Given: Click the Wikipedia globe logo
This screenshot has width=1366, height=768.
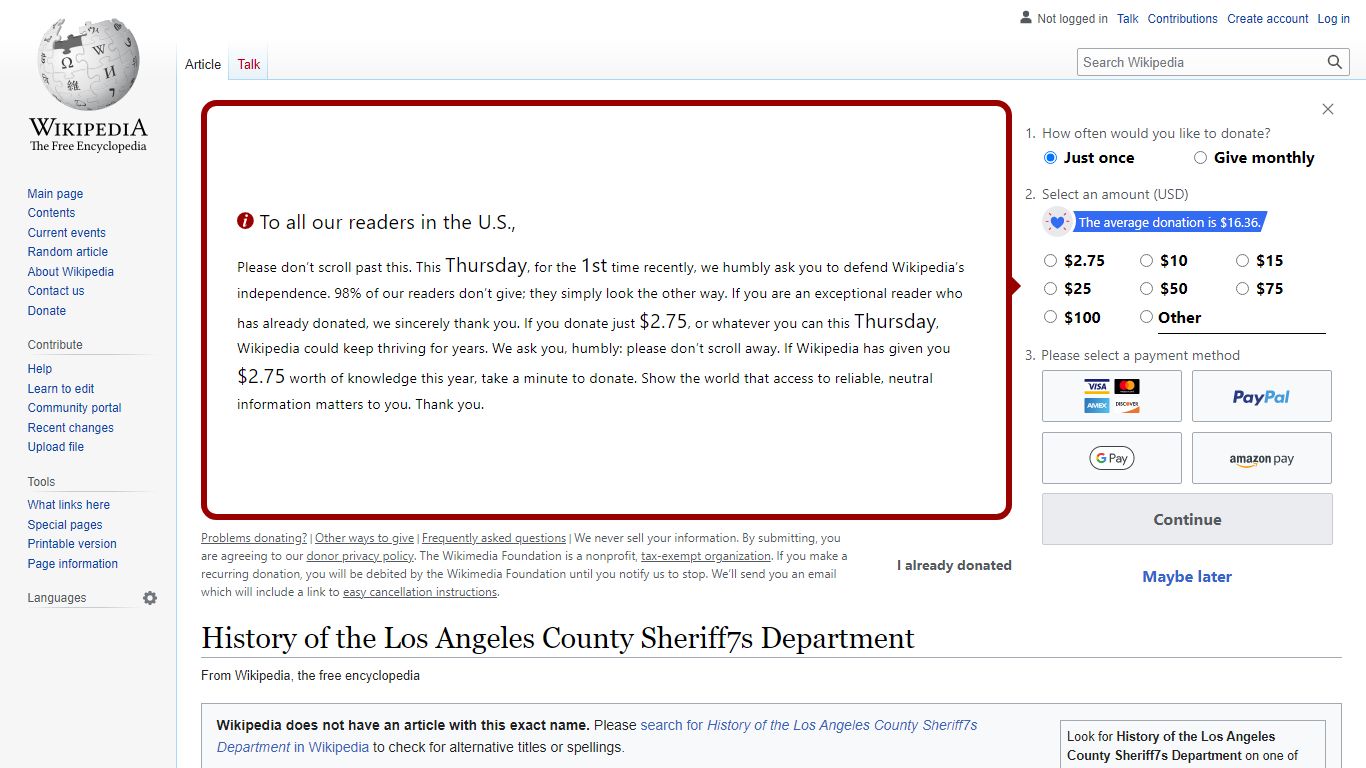Looking at the screenshot, I should pyautogui.click(x=88, y=65).
